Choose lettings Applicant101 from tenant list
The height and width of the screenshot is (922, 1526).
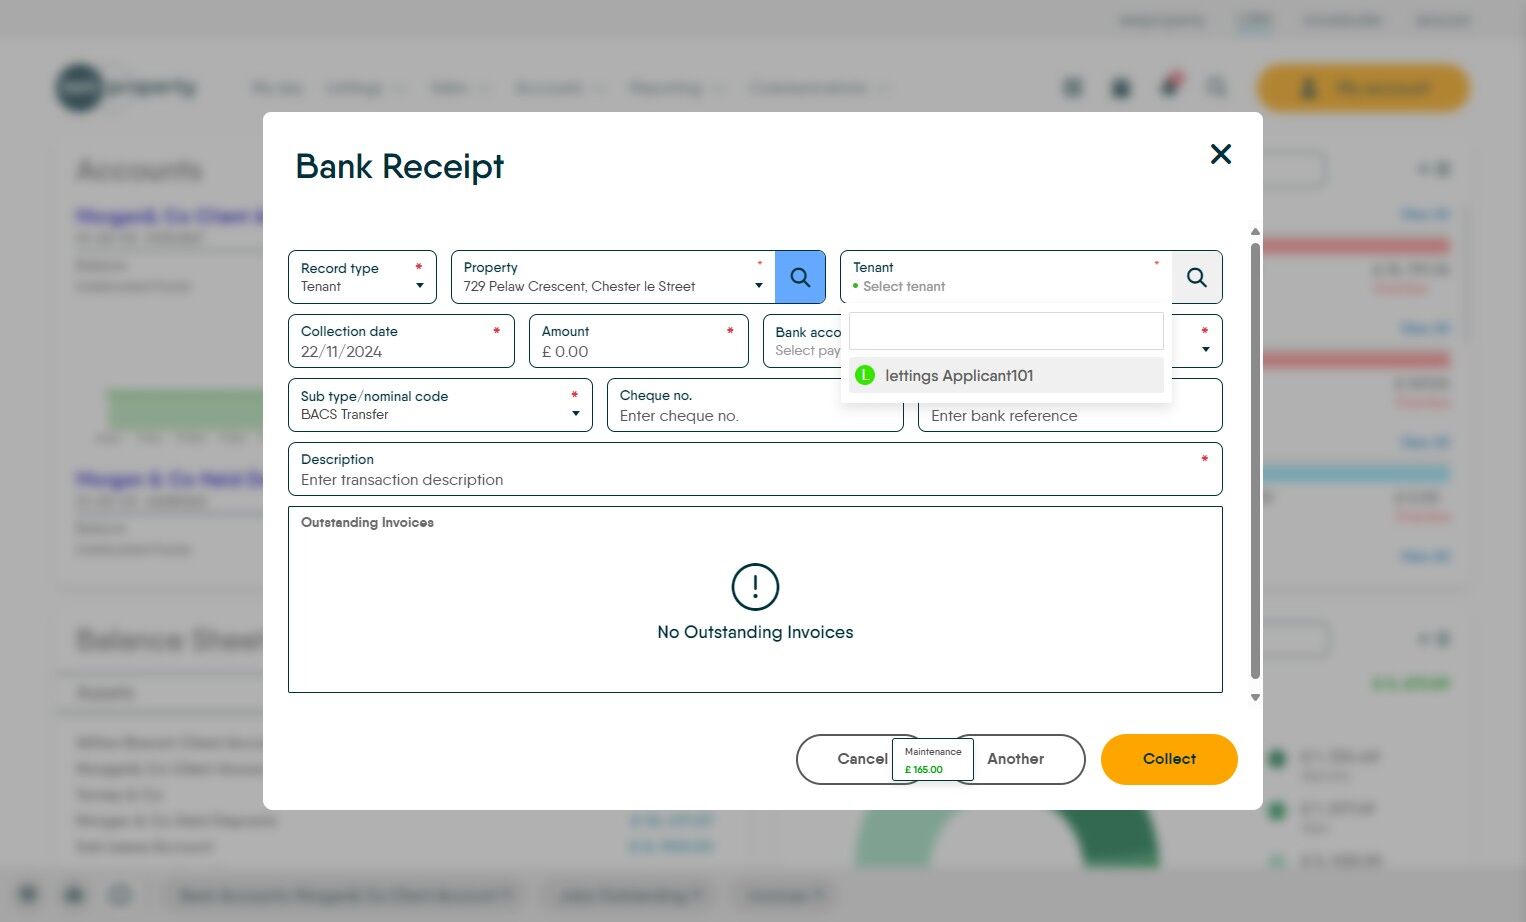tap(1006, 375)
